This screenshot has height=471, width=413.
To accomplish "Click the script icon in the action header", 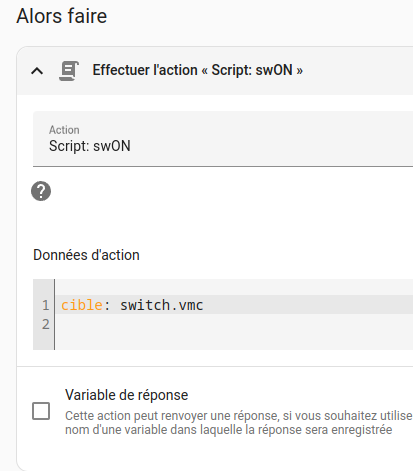I will (x=69, y=71).
